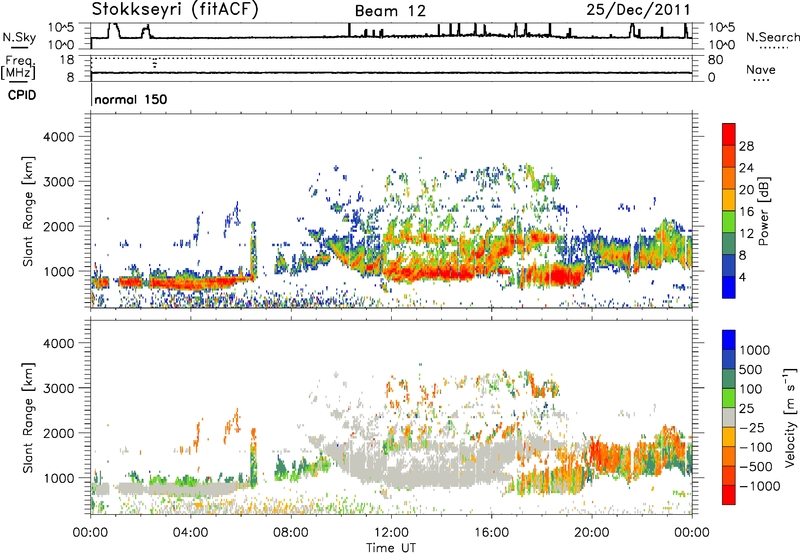This screenshot has width=800, height=554.
Task: Click the Nave legend label
Action: (x=761, y=70)
